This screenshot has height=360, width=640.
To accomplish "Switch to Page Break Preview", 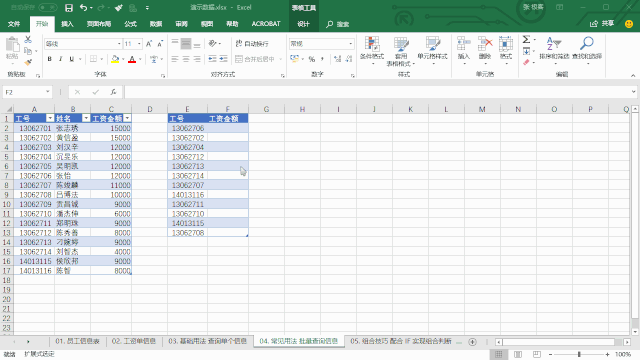I will [x=537, y=354].
